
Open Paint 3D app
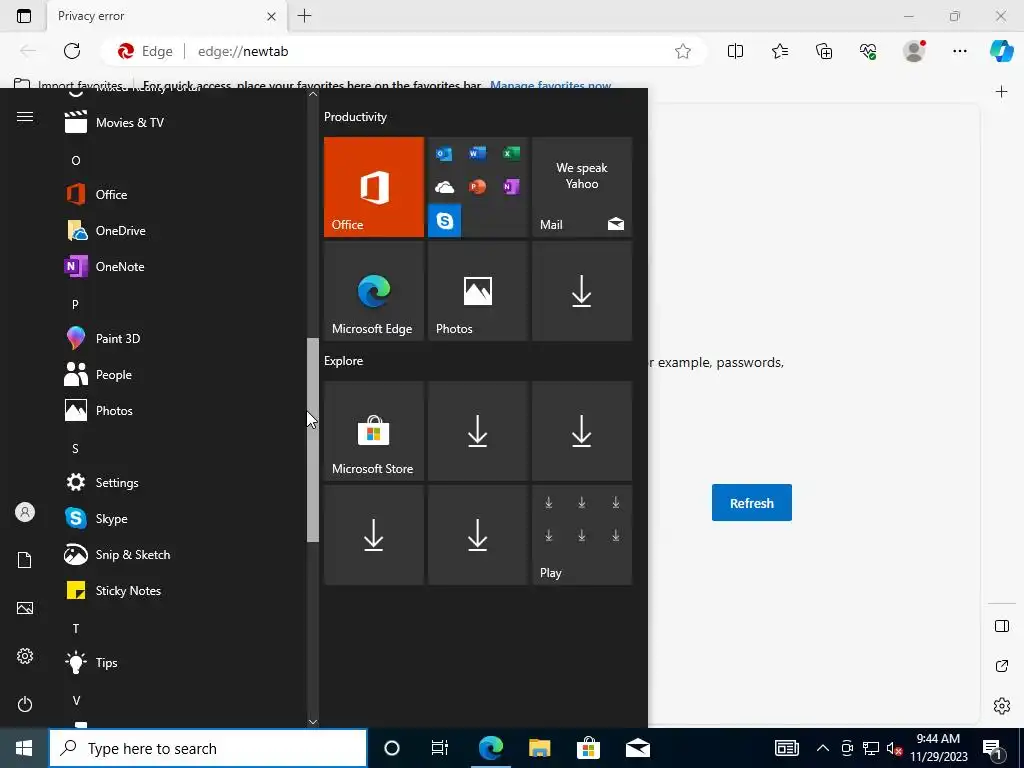176,338
